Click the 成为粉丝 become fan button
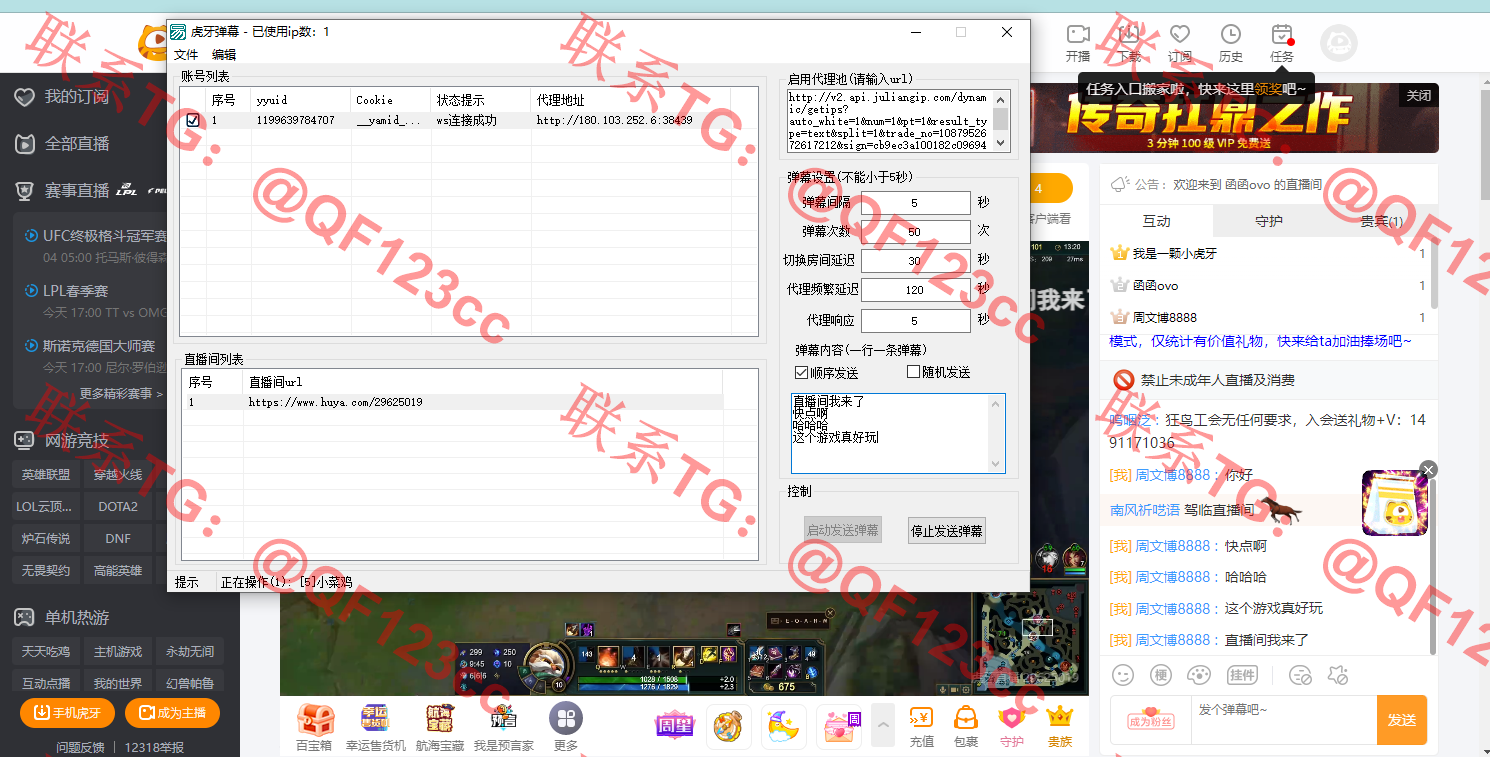This screenshot has height=757, width=1490. pyautogui.click(x=1150, y=721)
